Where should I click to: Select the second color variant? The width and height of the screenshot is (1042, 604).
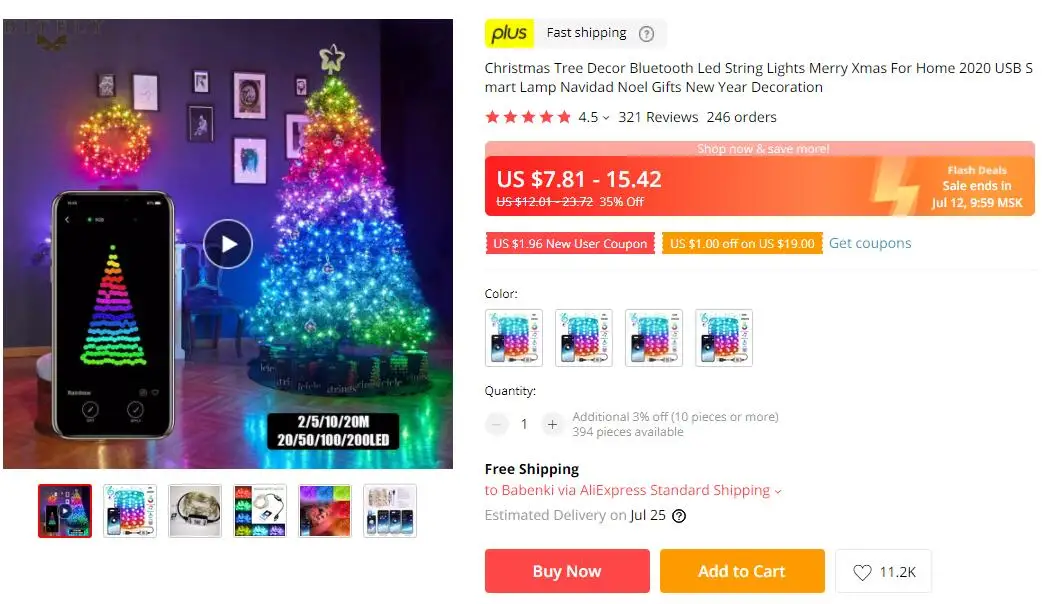pos(583,338)
